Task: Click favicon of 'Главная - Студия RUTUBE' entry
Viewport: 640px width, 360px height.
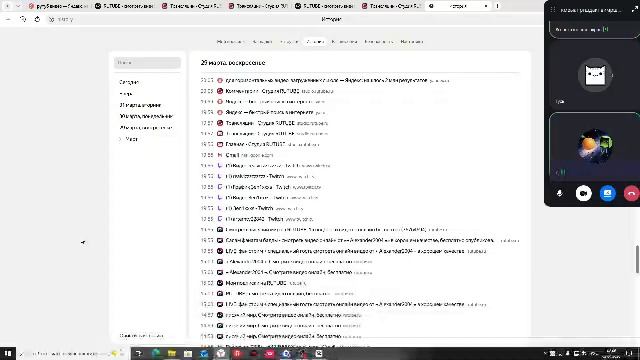Action: pos(220,144)
